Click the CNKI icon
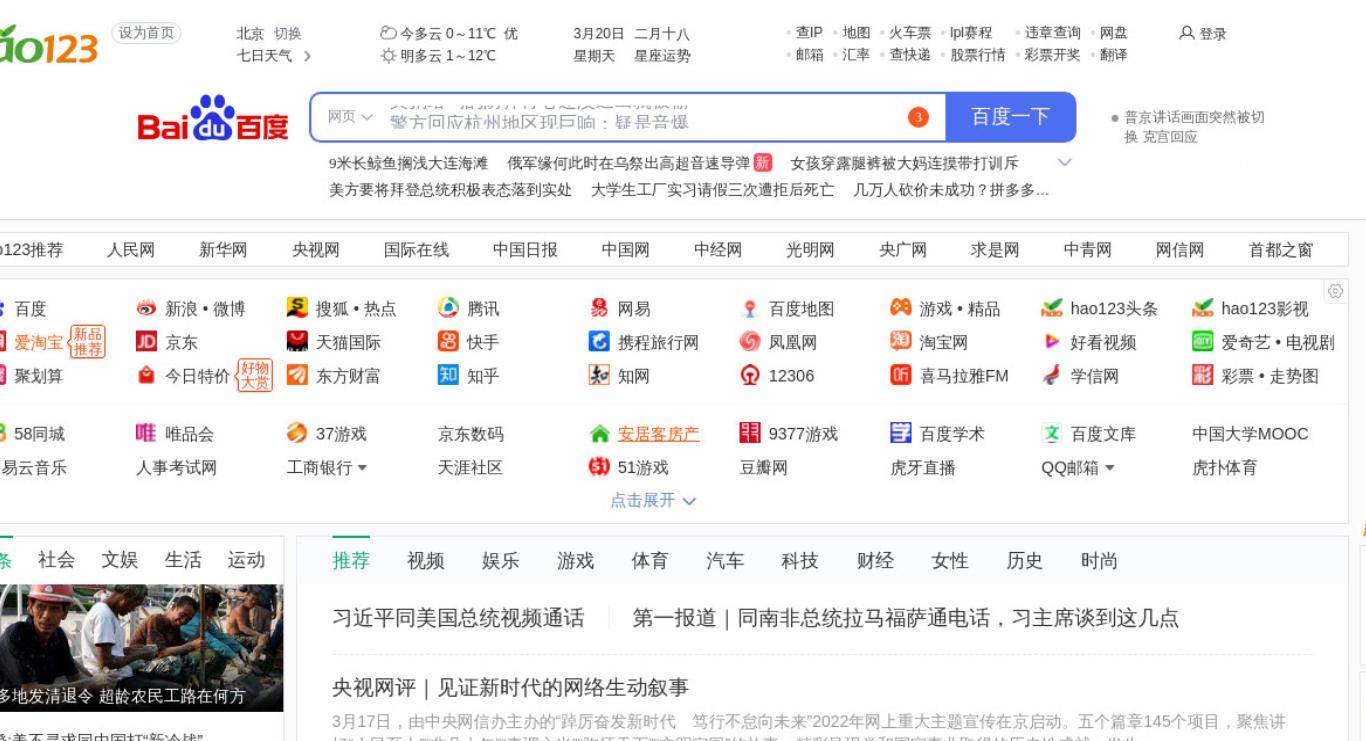 click(599, 375)
